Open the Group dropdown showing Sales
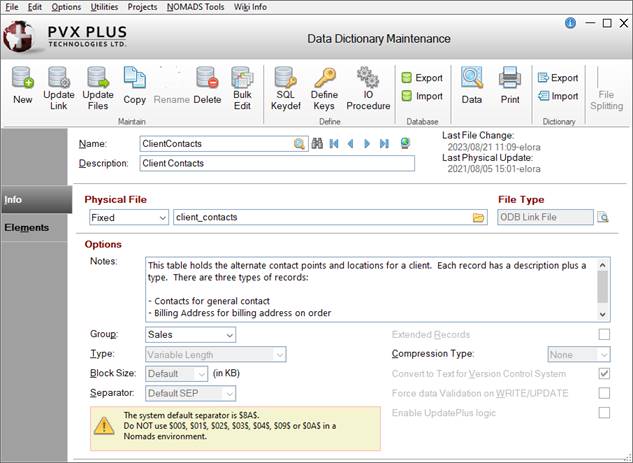 coord(191,335)
